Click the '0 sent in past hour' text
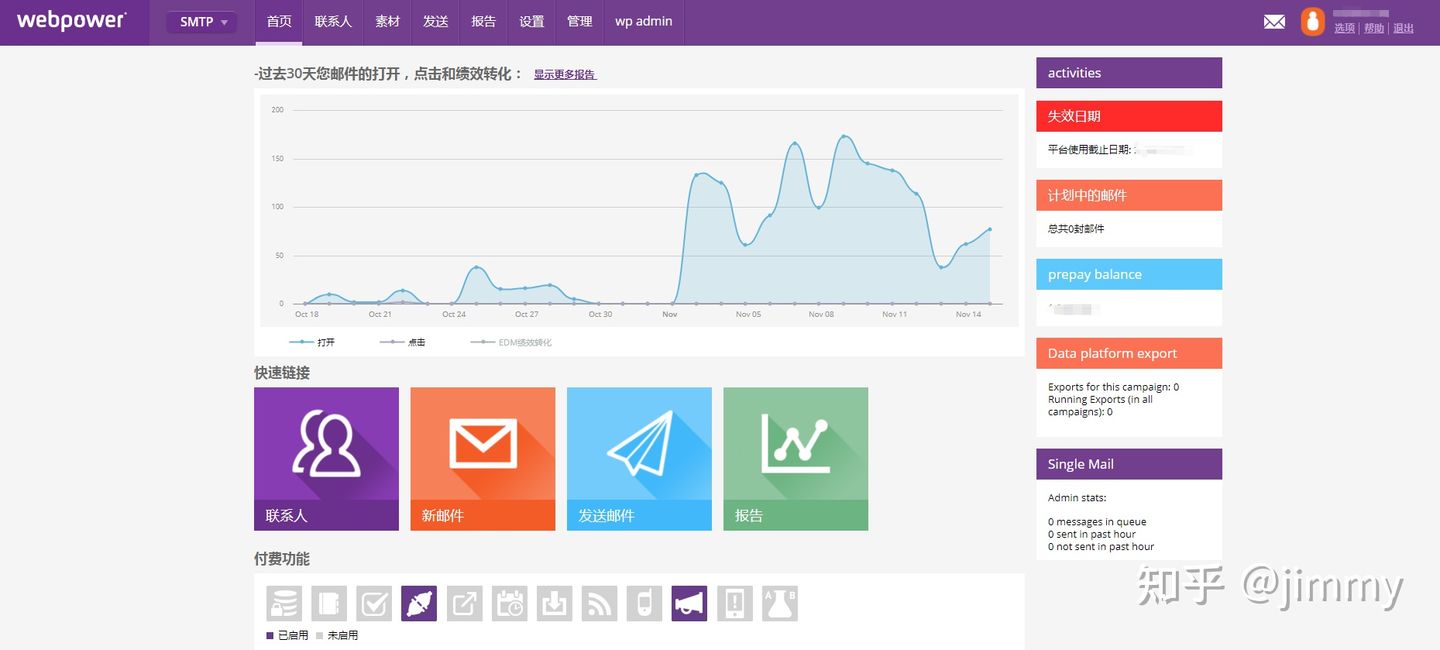 1092,534
